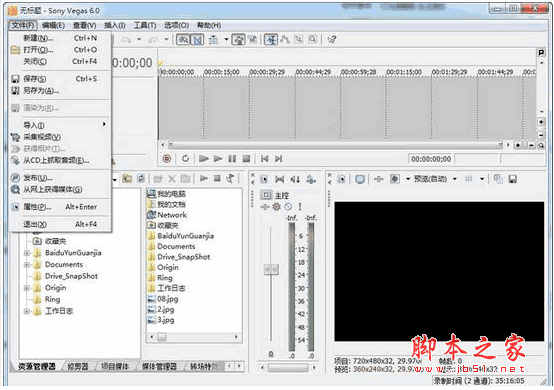554x390 pixels.
Task: Open Mixer properties icon
Action: click(x=264, y=179)
